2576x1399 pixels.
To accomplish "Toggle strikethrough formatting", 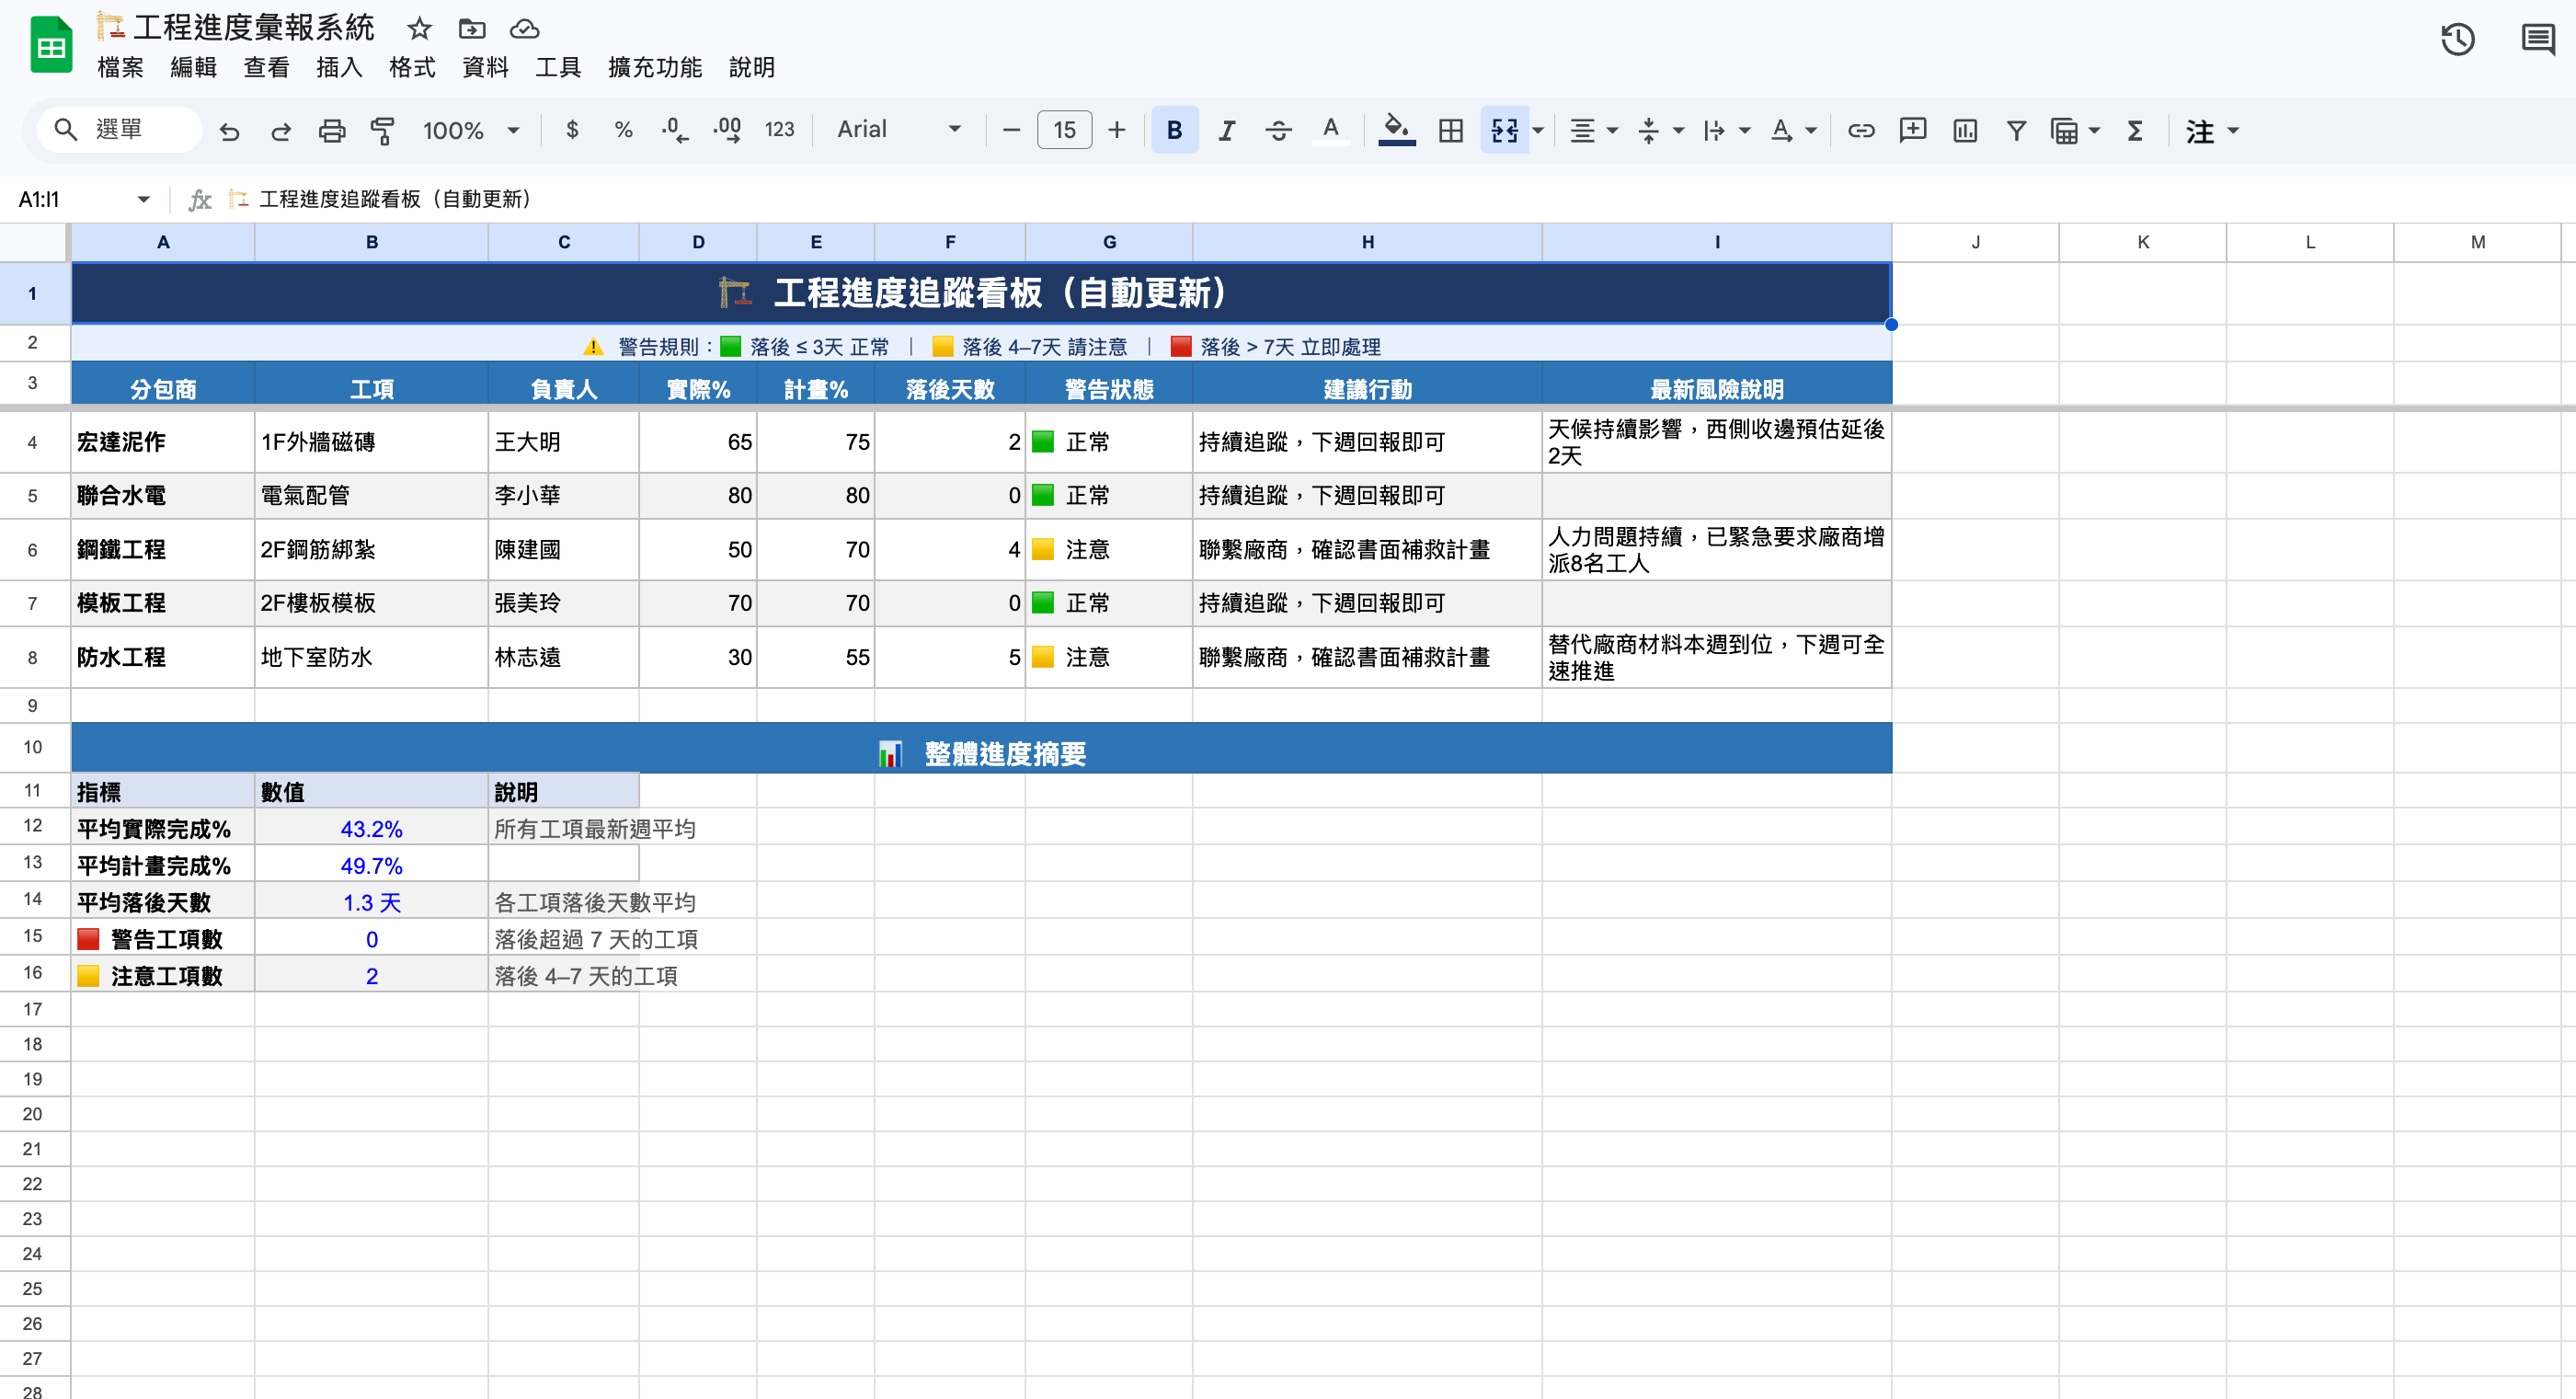I will (x=1278, y=130).
